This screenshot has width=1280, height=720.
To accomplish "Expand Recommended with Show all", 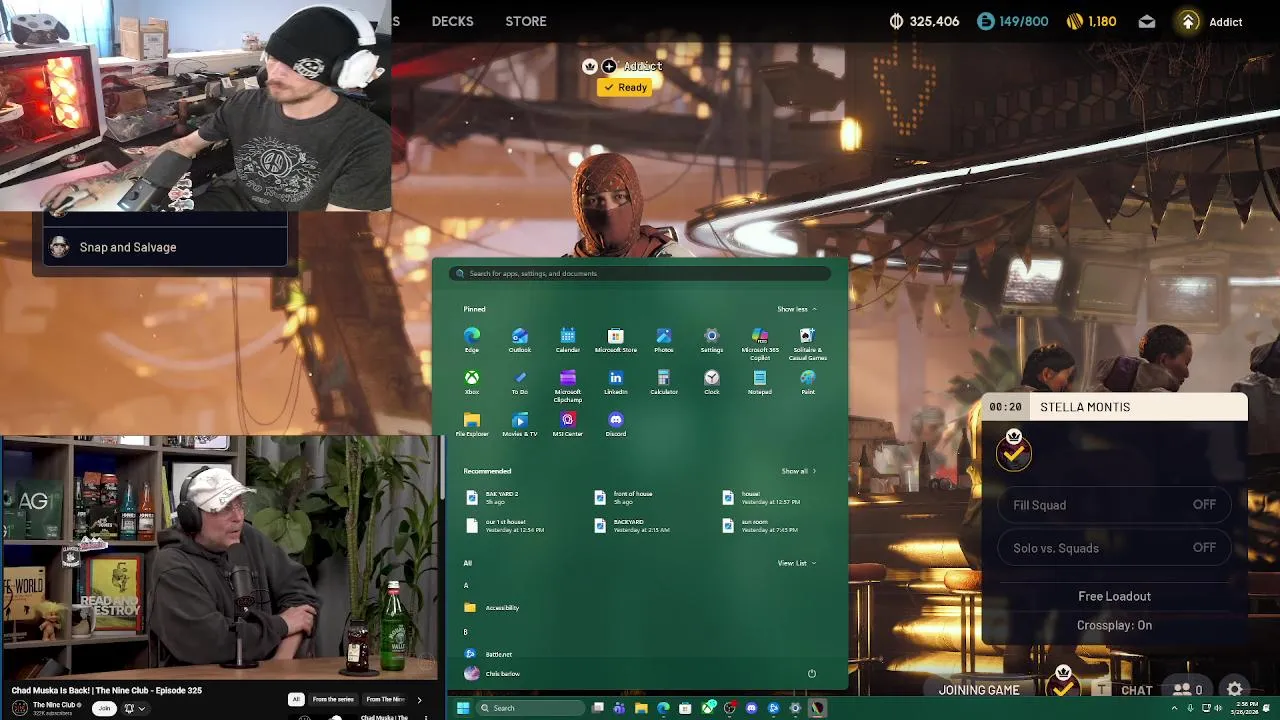I will click(x=799, y=471).
